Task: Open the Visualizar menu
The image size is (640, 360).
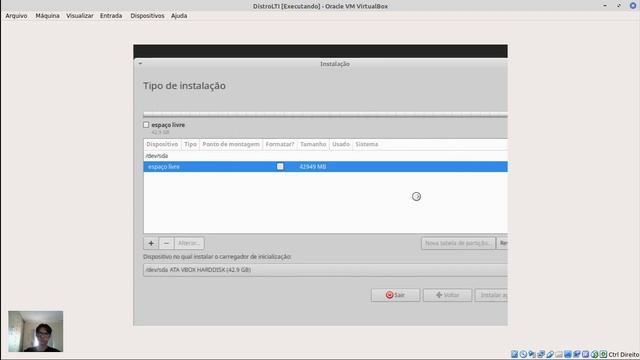Action: [x=80, y=16]
